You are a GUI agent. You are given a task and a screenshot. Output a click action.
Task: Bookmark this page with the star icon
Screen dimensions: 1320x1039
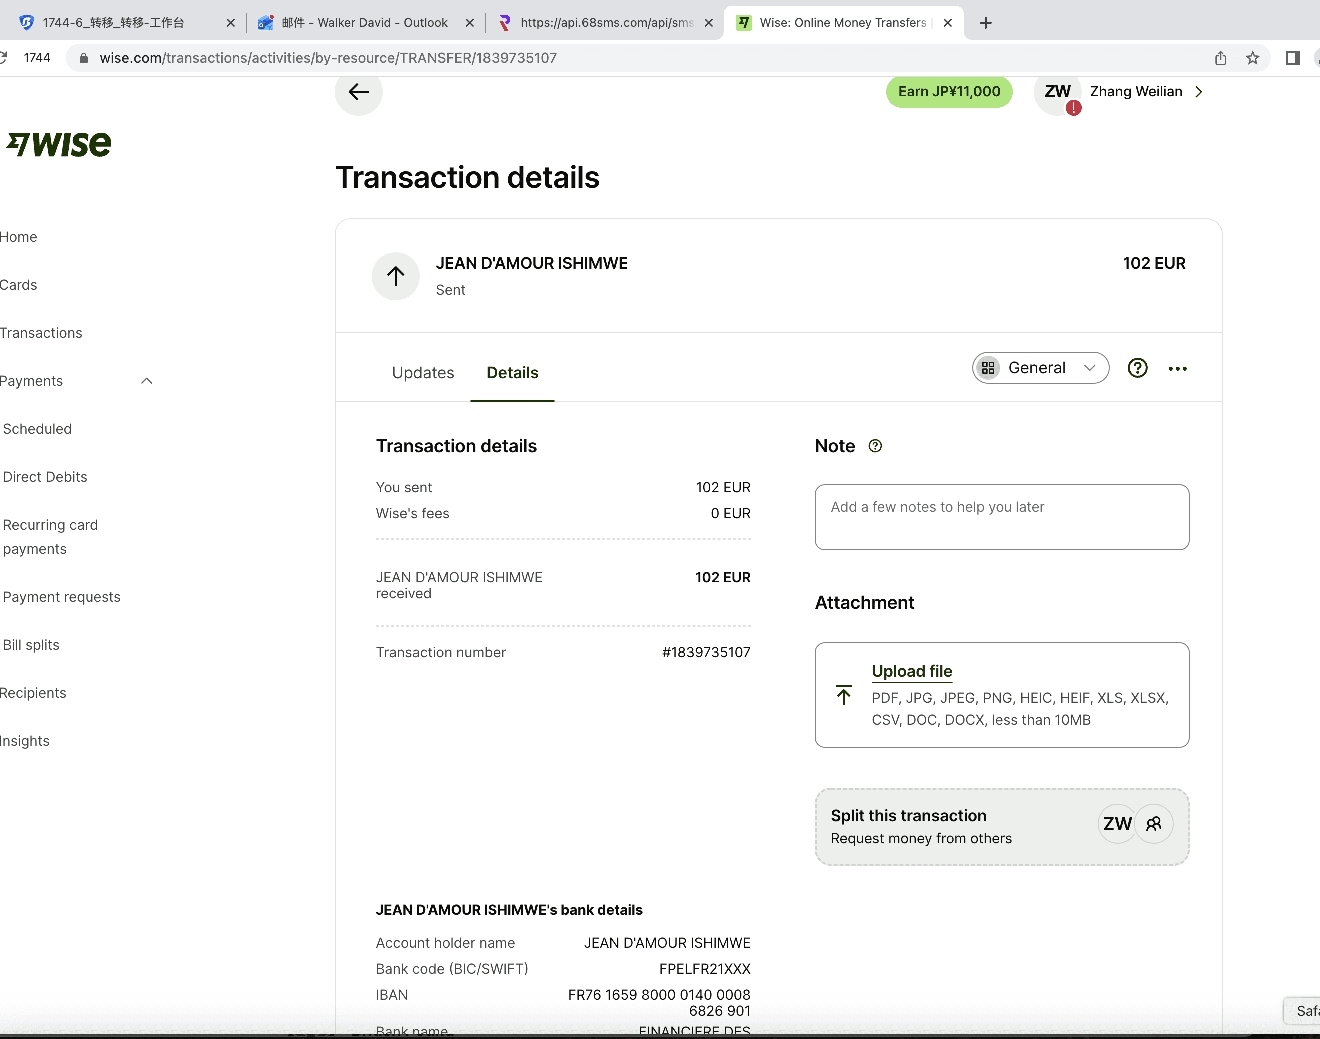1252,58
